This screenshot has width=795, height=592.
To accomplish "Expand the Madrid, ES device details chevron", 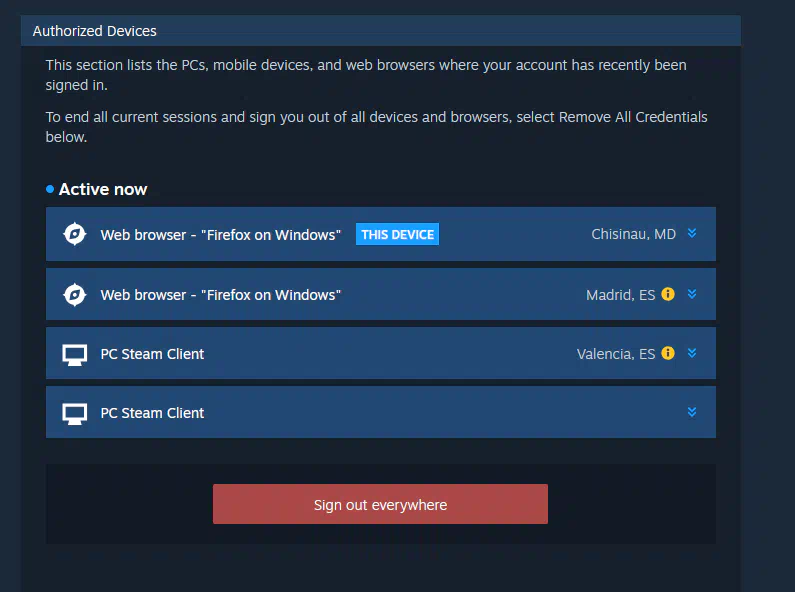I will coord(692,294).
